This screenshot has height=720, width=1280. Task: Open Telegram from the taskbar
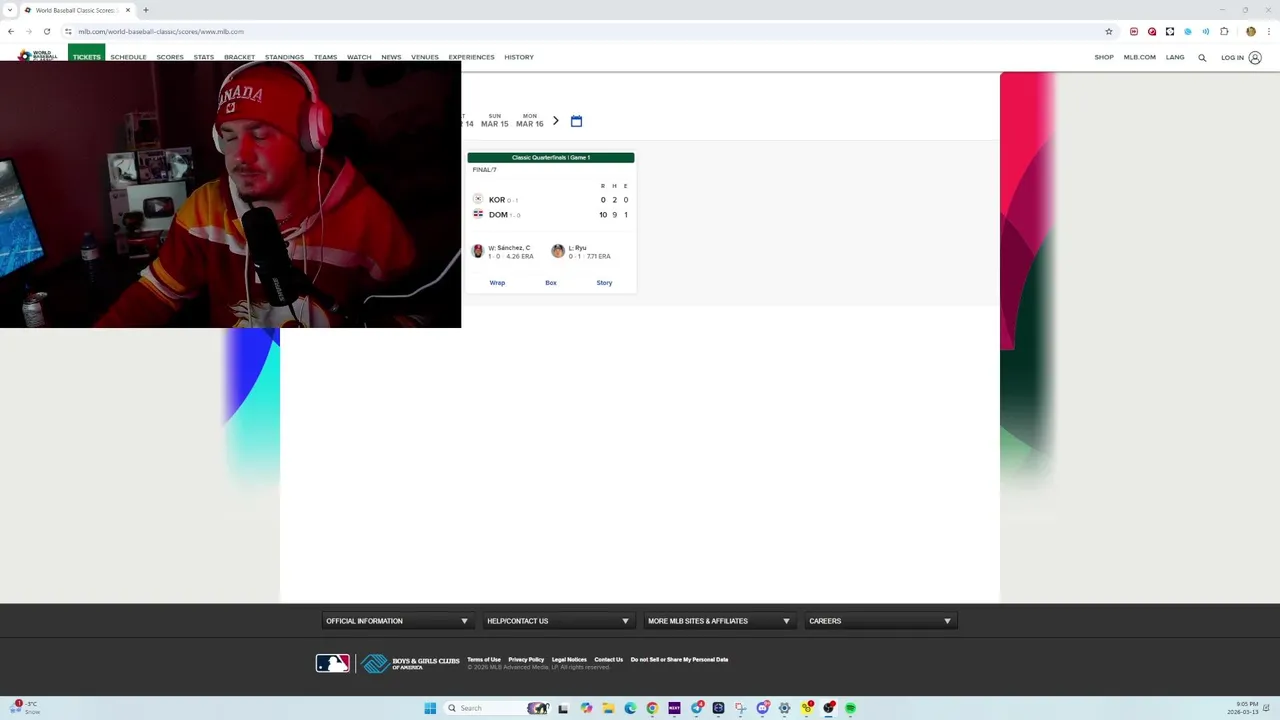tap(696, 708)
